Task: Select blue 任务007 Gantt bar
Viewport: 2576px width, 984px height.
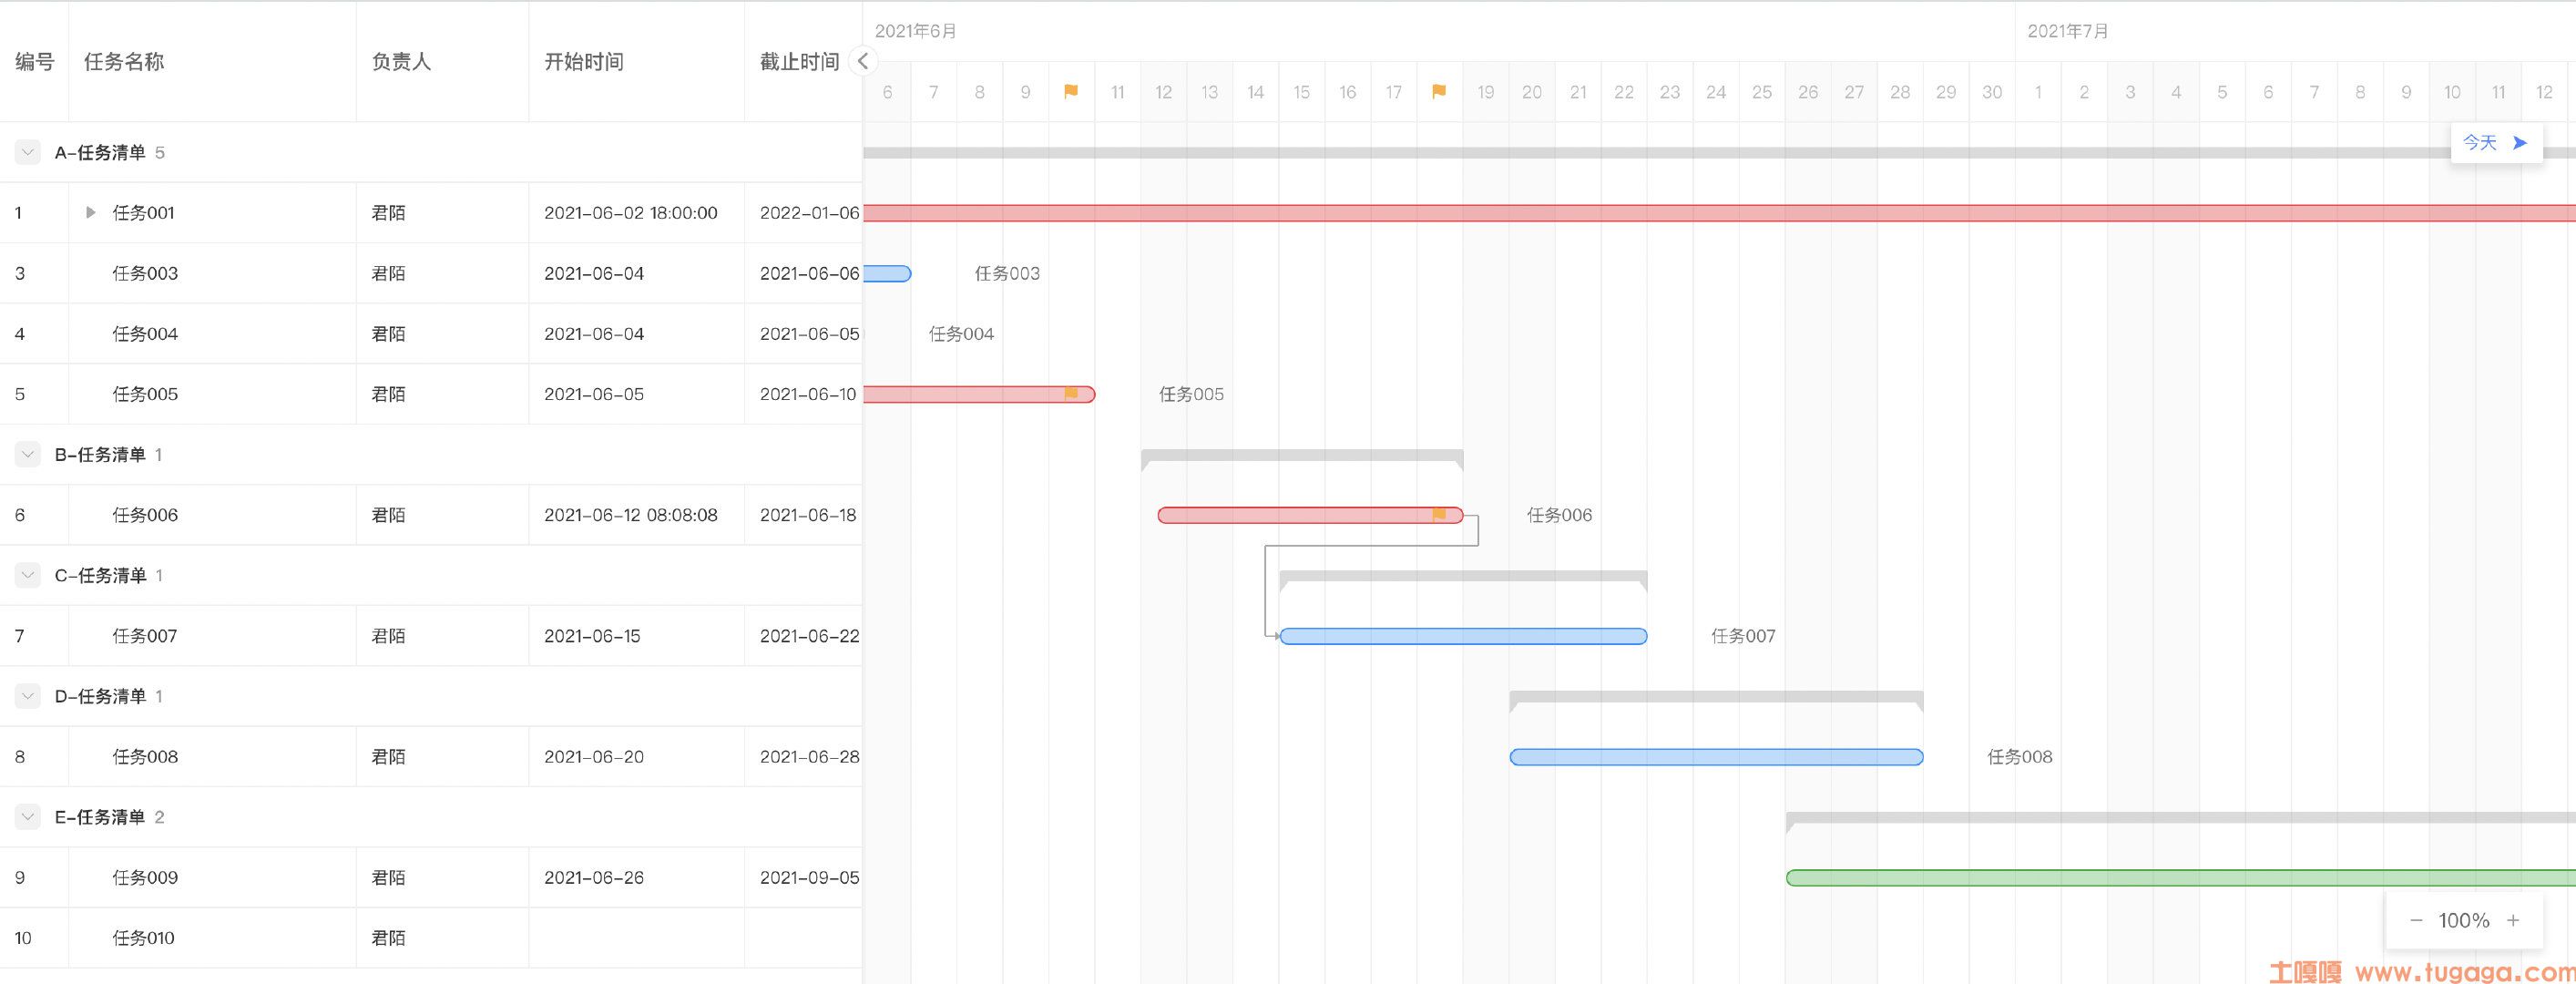Action: [1463, 636]
